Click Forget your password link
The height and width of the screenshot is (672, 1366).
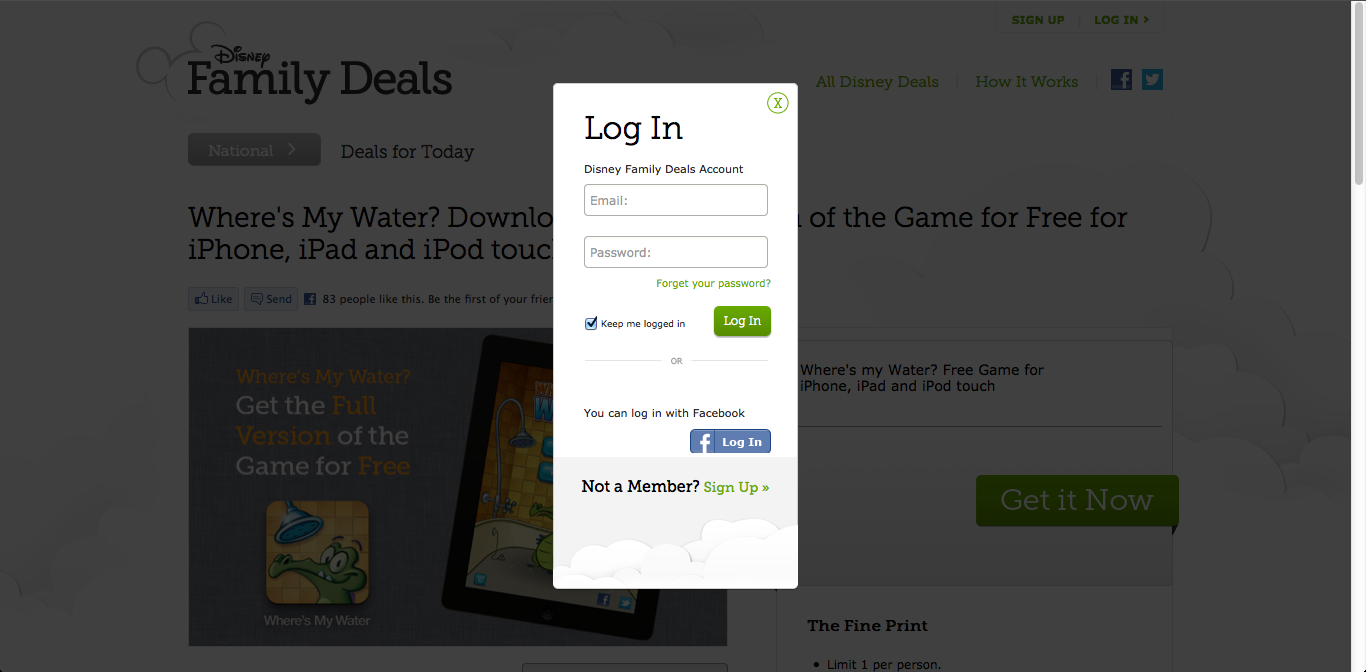713,284
